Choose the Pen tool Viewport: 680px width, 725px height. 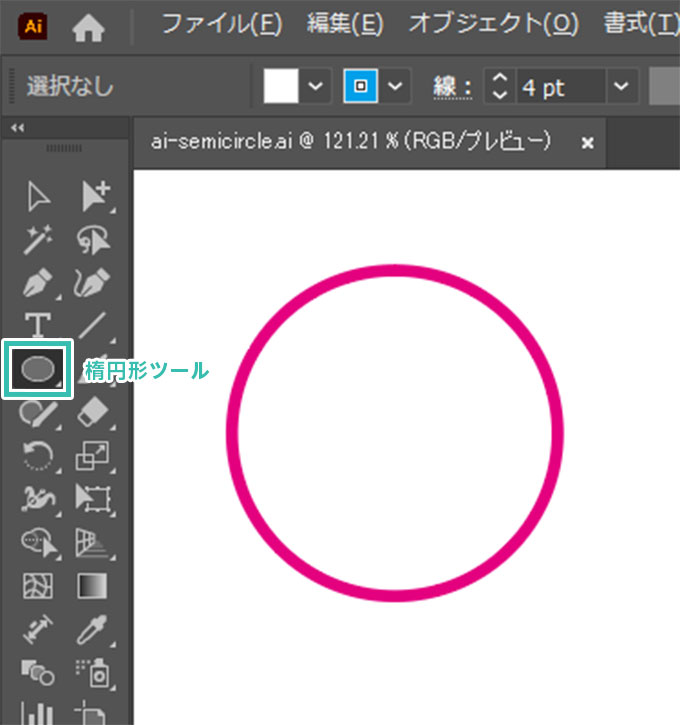[39, 284]
